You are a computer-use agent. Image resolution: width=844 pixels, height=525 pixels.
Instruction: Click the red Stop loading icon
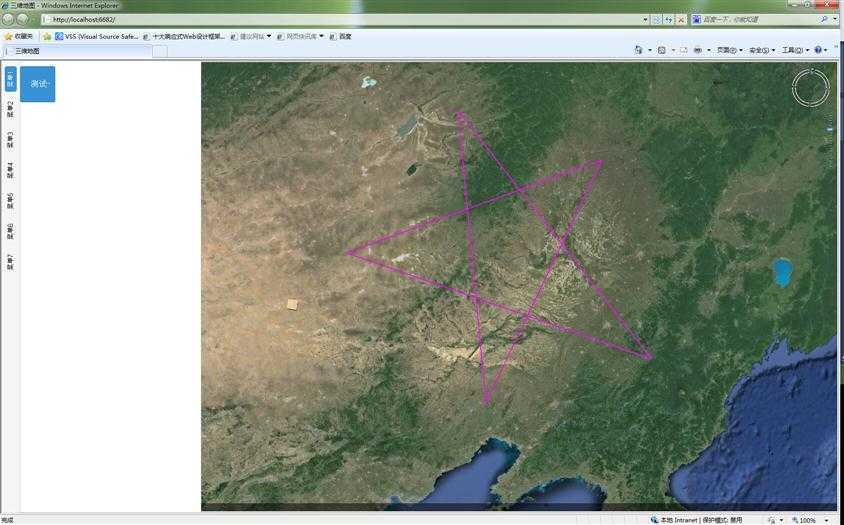point(681,19)
